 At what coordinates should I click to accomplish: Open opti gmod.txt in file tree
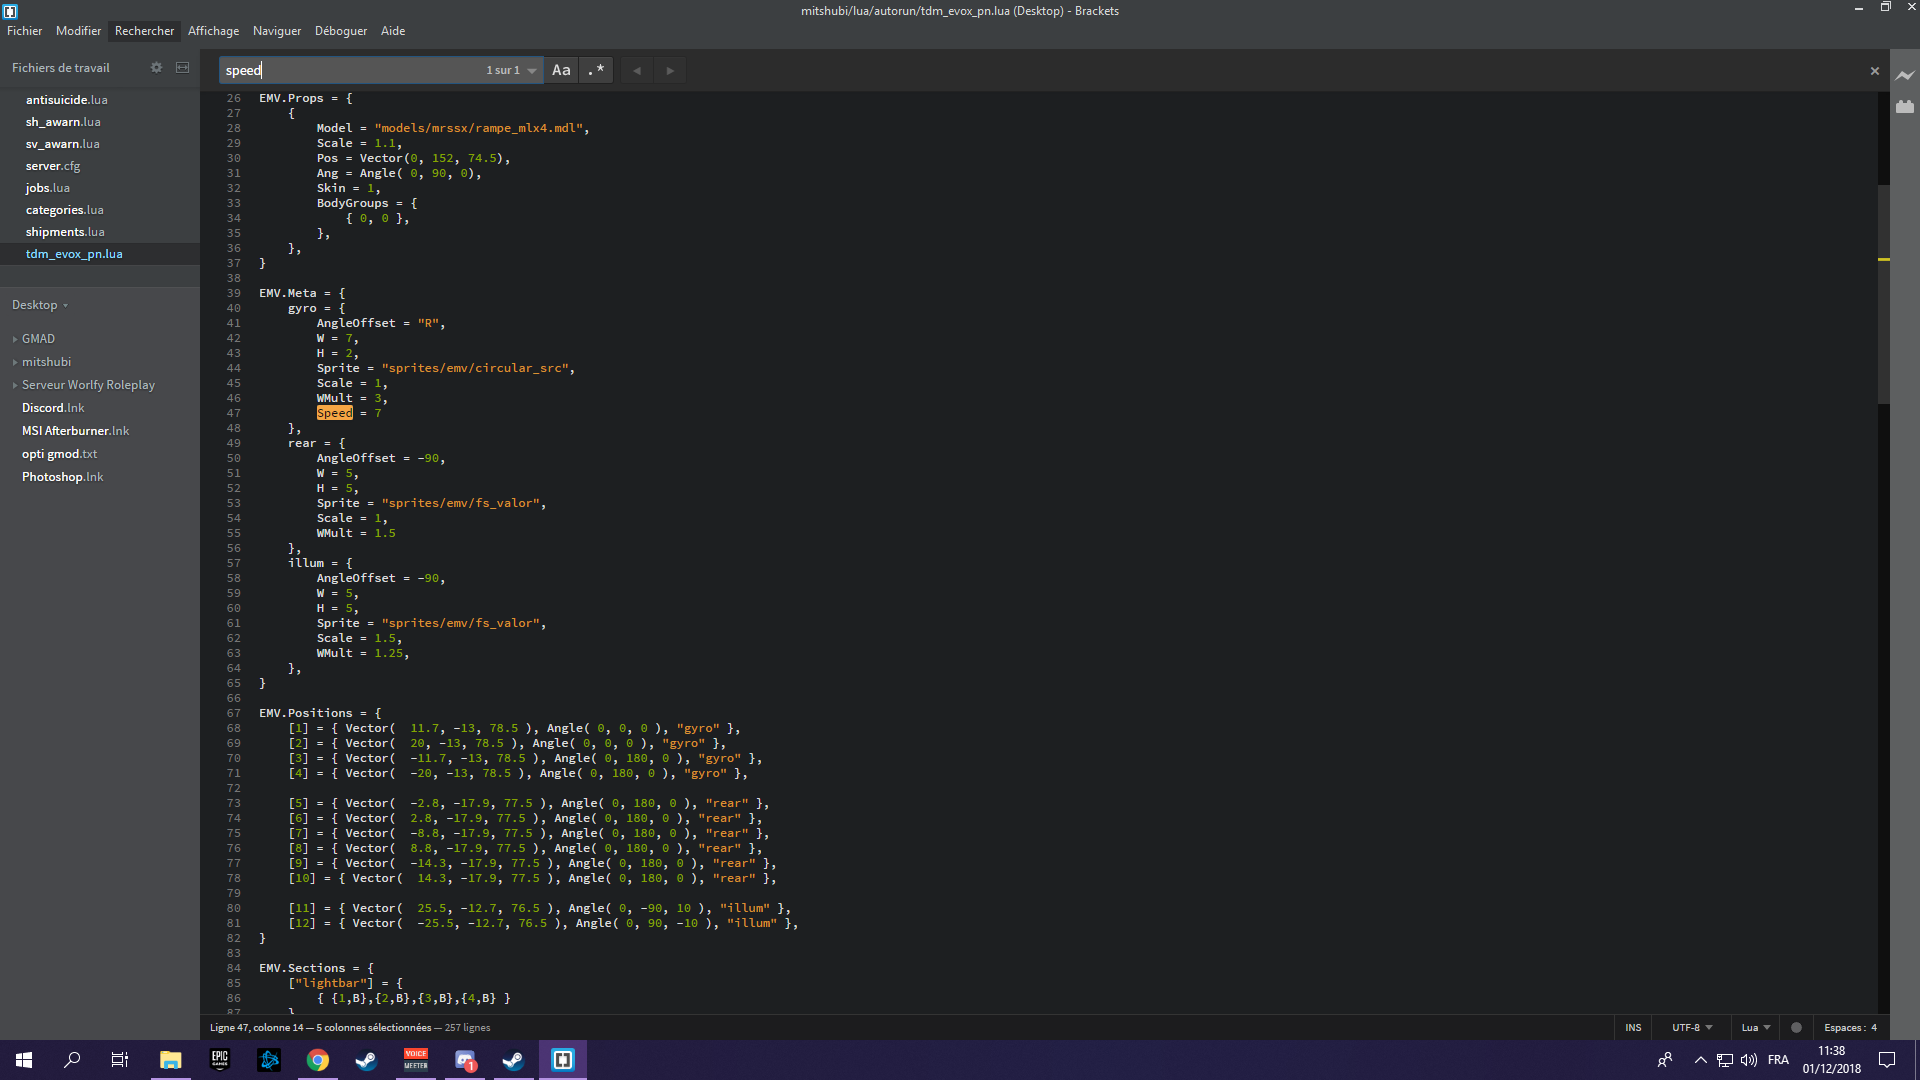pos(59,454)
